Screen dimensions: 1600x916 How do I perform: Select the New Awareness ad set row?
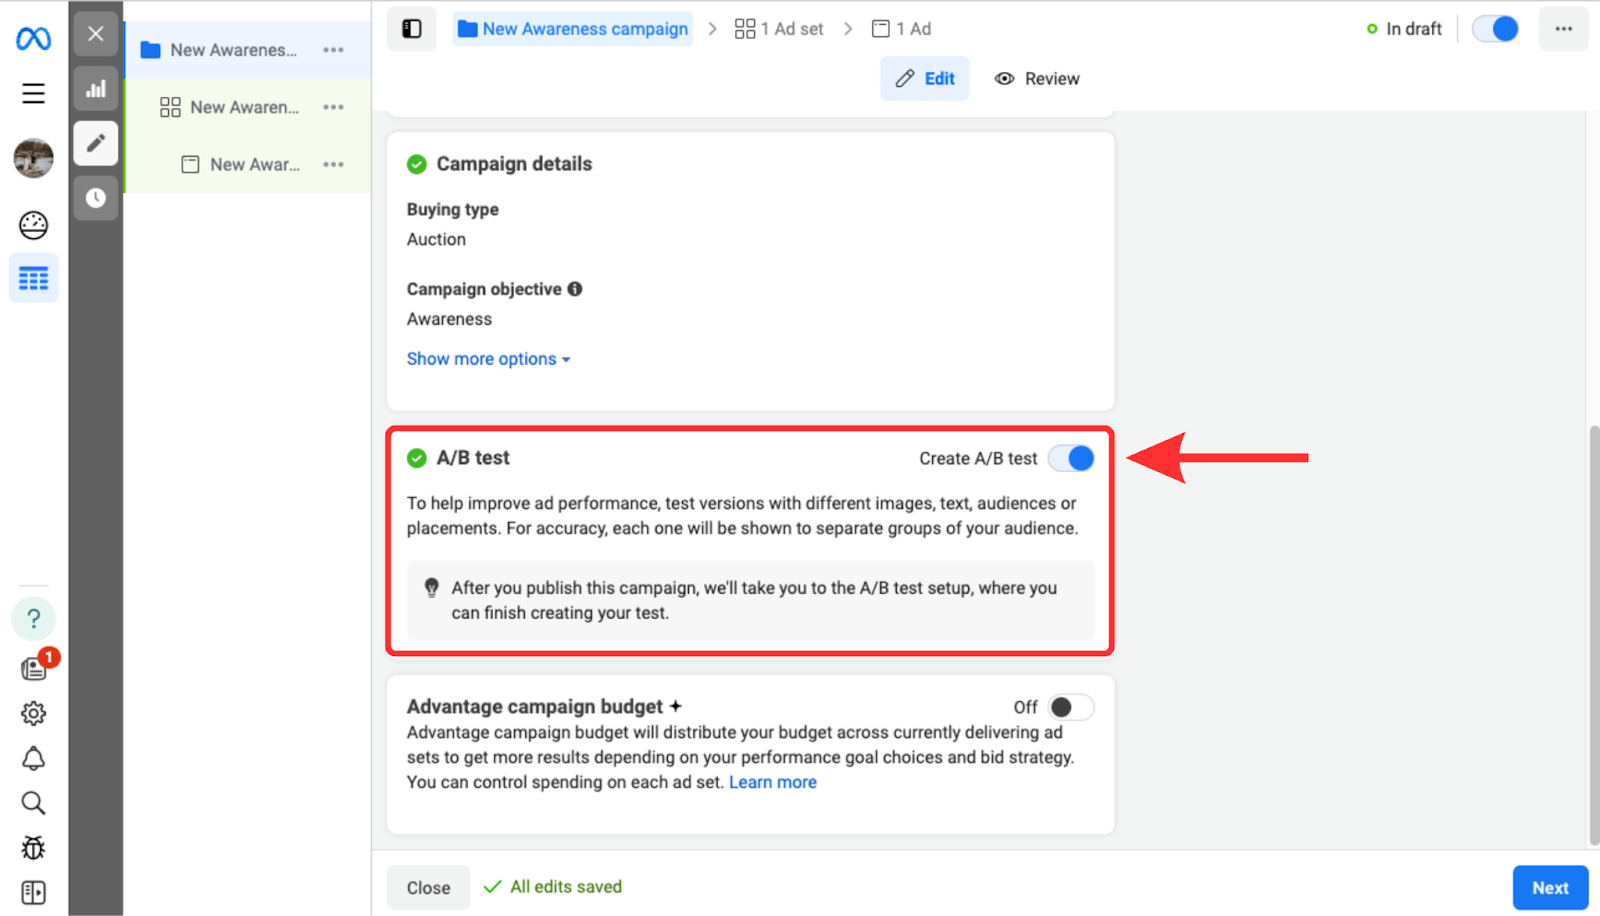click(247, 107)
